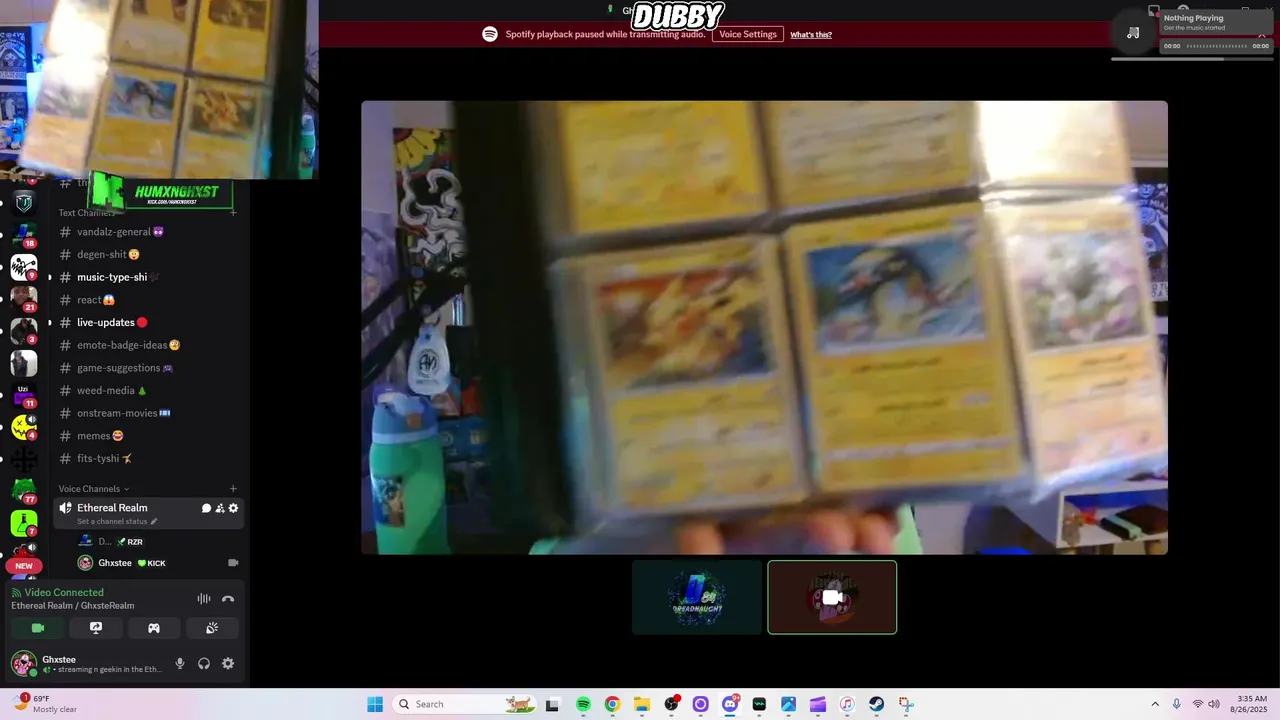The height and width of the screenshot is (720, 1280).
Task: Open taskbar volume speaker icon
Action: (x=1213, y=704)
